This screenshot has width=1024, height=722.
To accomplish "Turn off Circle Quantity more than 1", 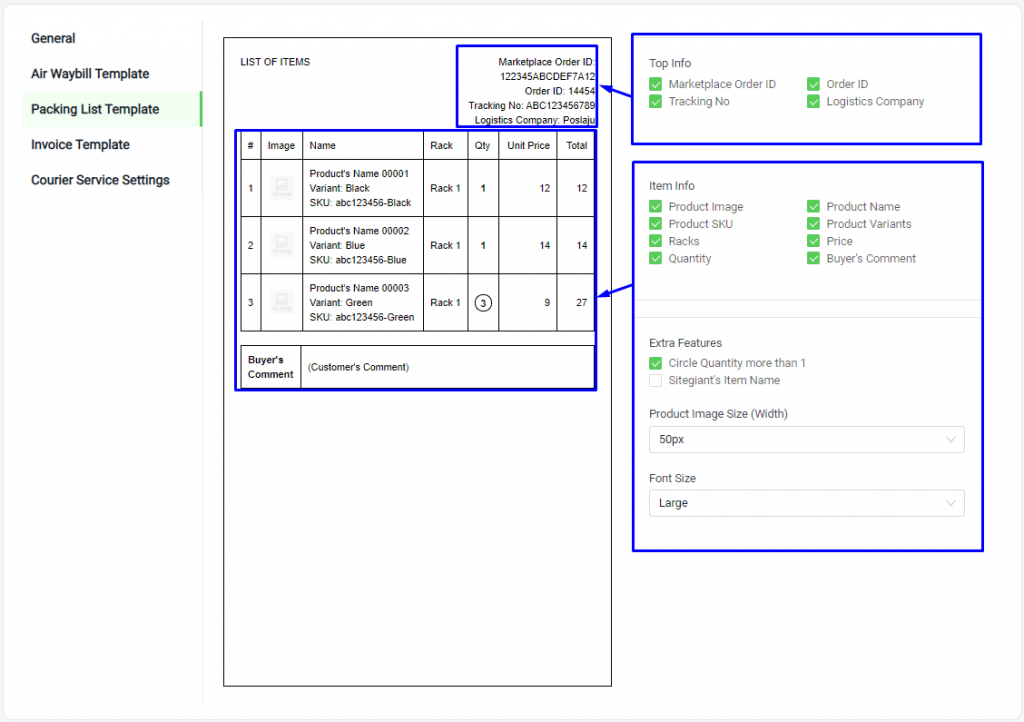I will click(x=656, y=363).
